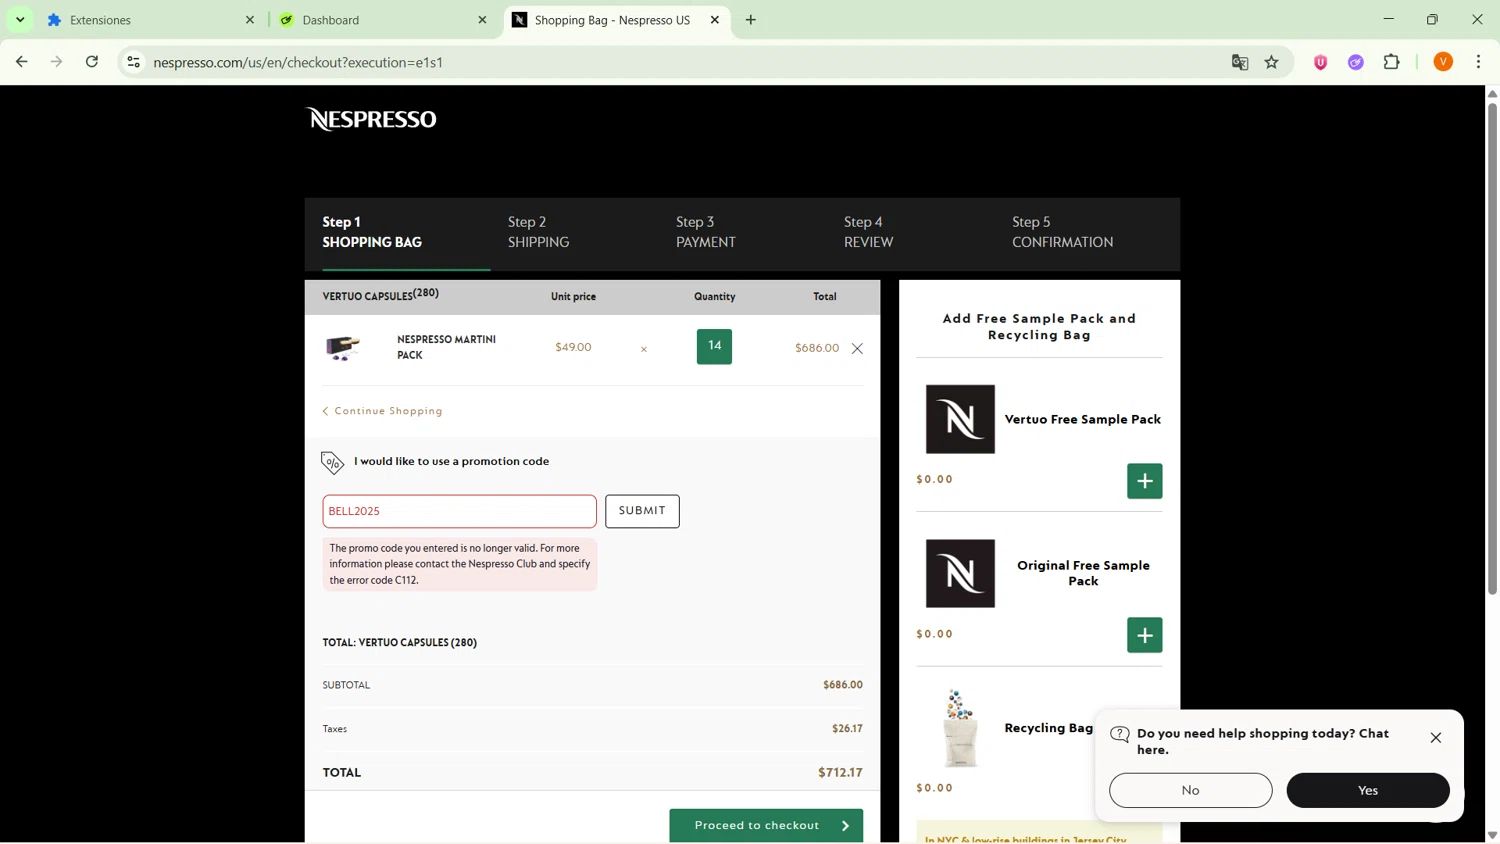Click scrollbar down arrow
The width and height of the screenshot is (1500, 844).
[x=1492, y=835]
